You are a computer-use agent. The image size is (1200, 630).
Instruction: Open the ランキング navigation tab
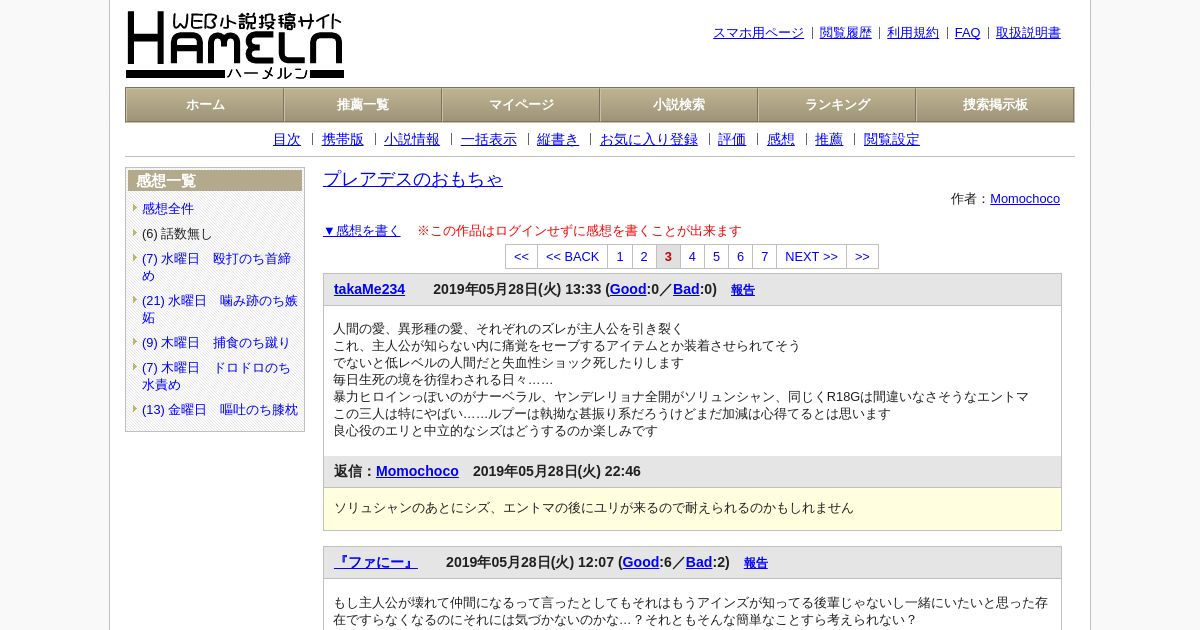point(837,105)
